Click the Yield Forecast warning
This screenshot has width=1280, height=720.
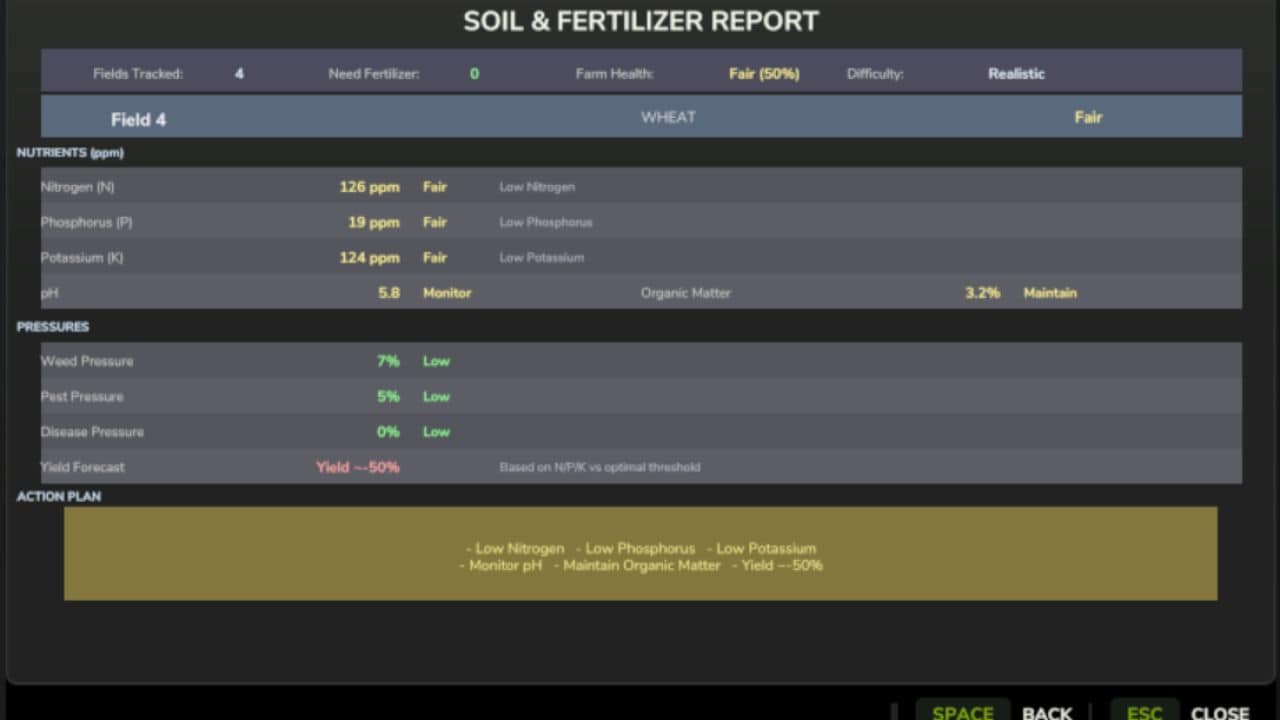pyautogui.click(x=357, y=467)
